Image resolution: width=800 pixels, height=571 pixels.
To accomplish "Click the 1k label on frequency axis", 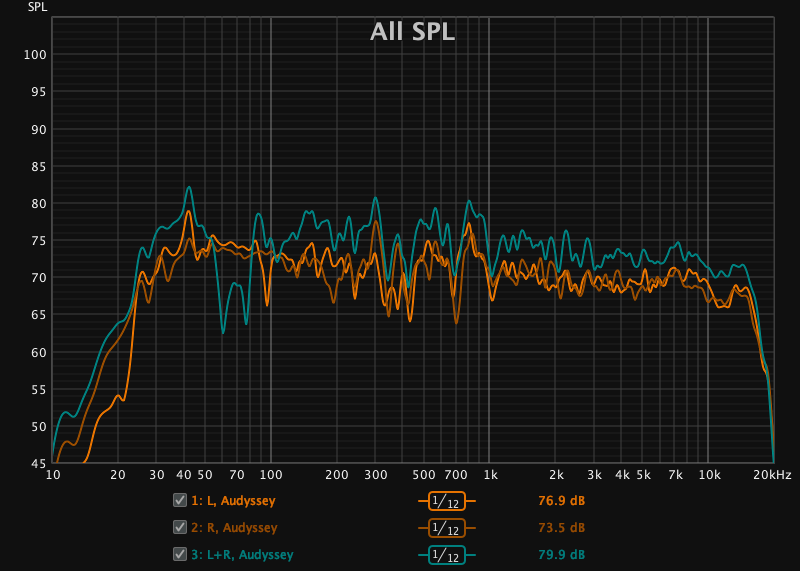I will pyautogui.click(x=490, y=474).
